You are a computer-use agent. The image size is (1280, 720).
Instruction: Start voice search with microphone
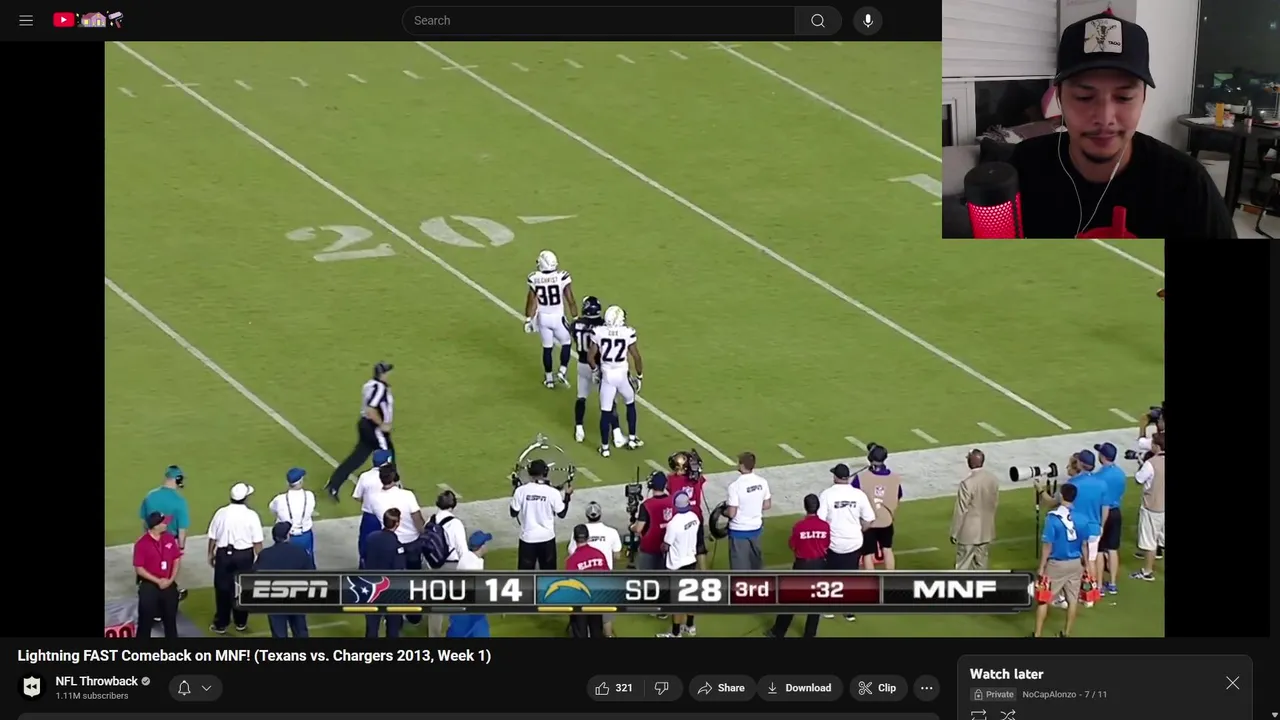point(867,20)
